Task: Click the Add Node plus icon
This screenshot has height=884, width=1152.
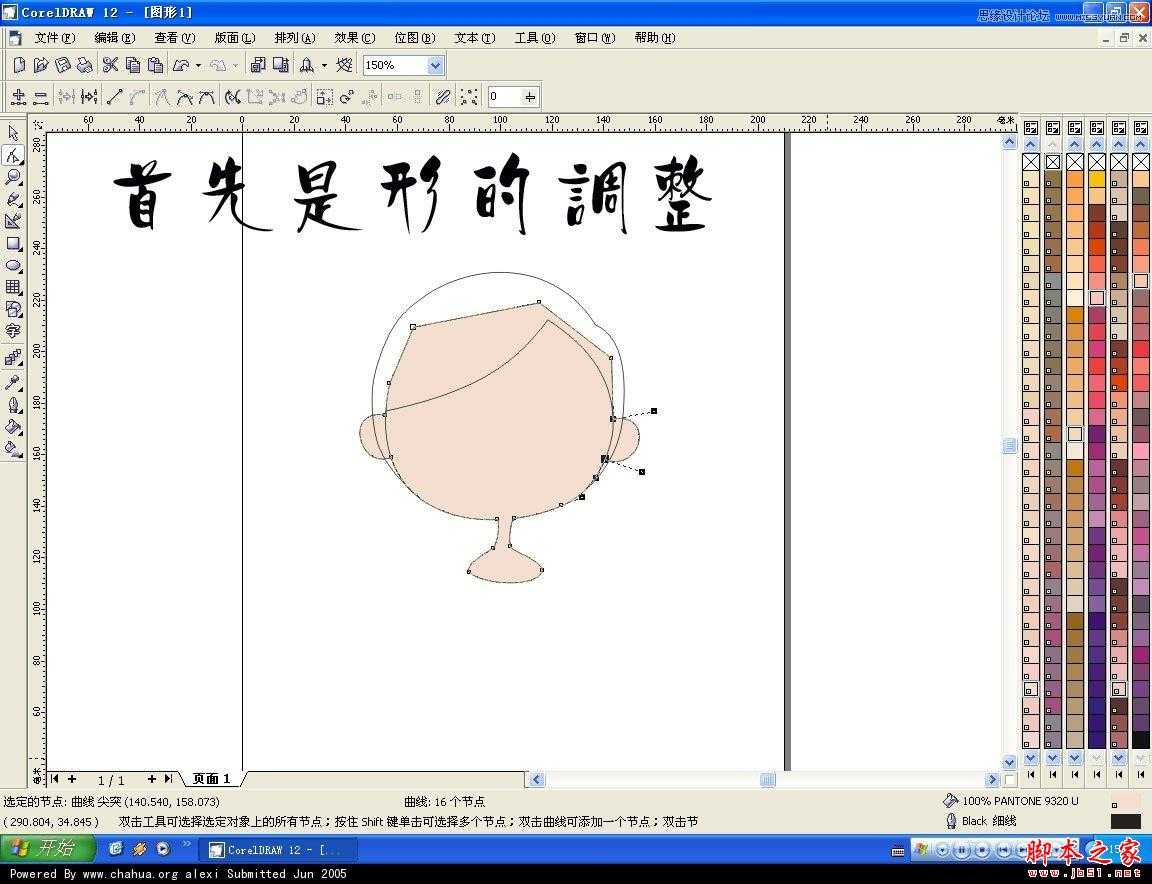Action: click(x=19, y=97)
